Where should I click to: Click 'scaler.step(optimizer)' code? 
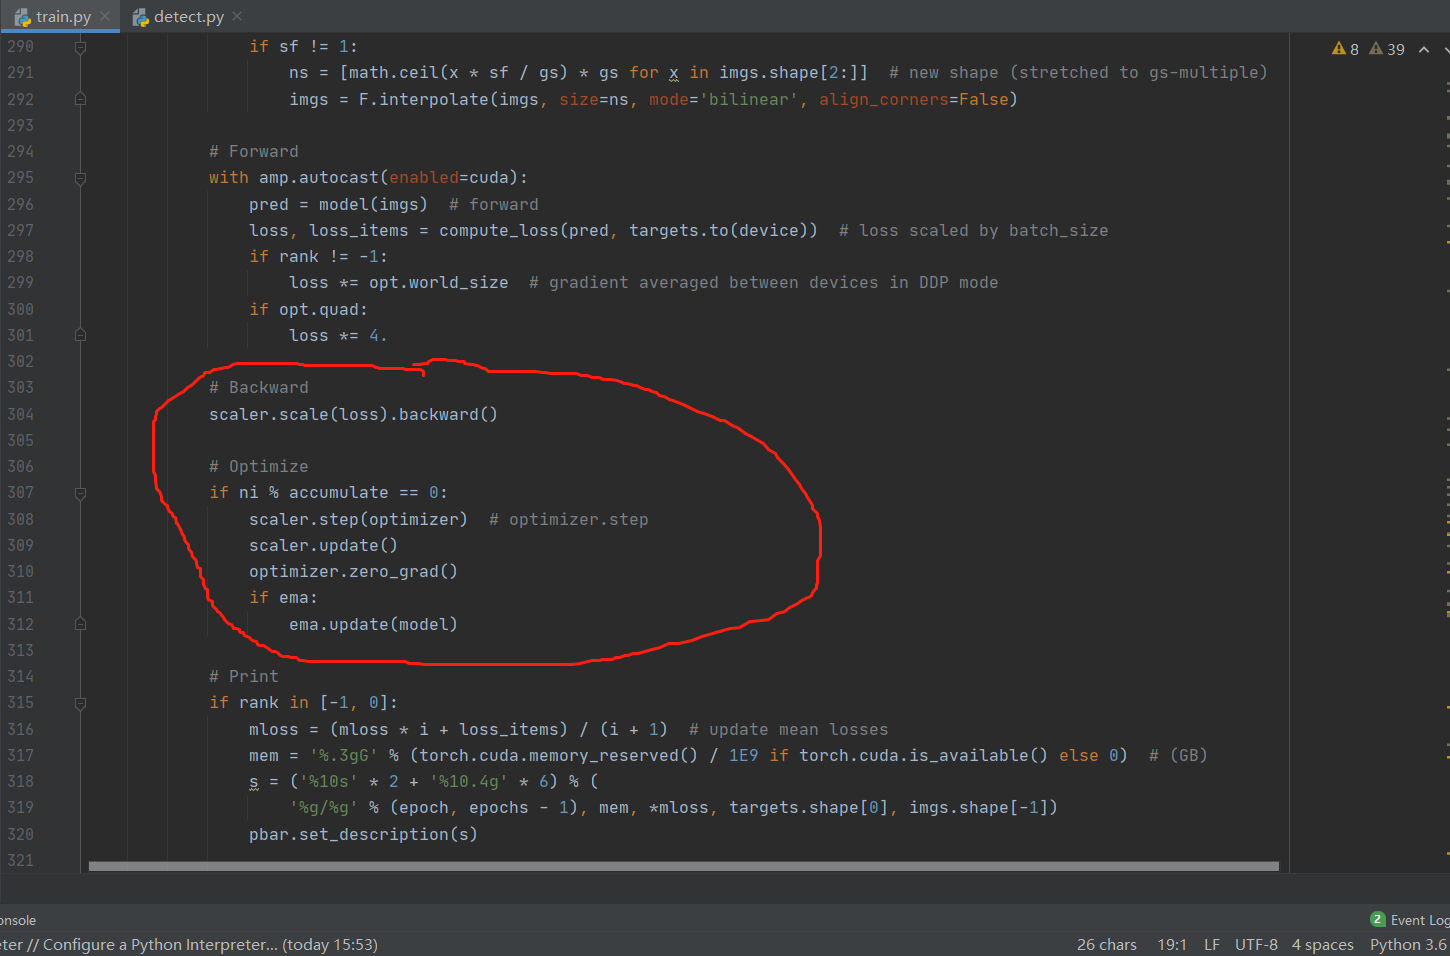(x=358, y=519)
